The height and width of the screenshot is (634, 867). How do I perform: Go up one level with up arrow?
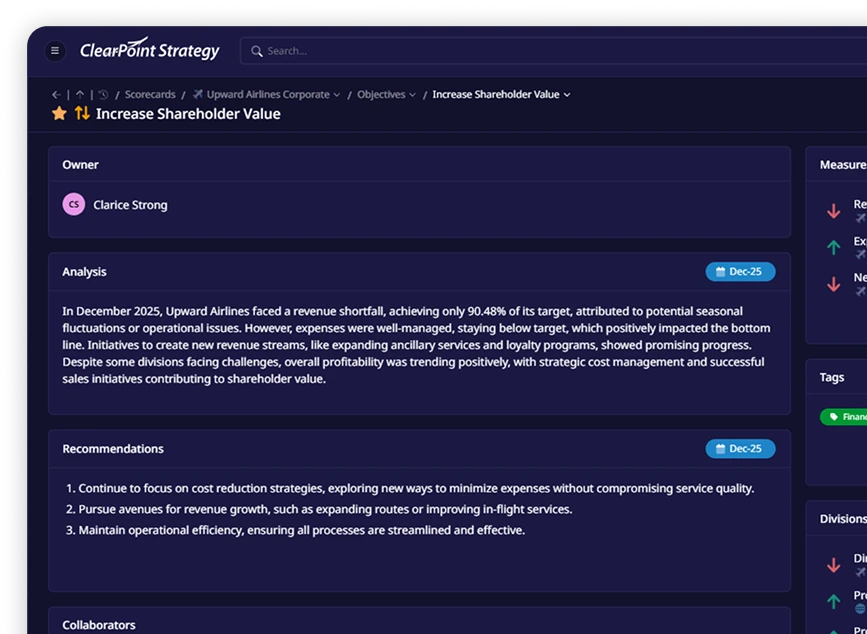(x=80, y=95)
